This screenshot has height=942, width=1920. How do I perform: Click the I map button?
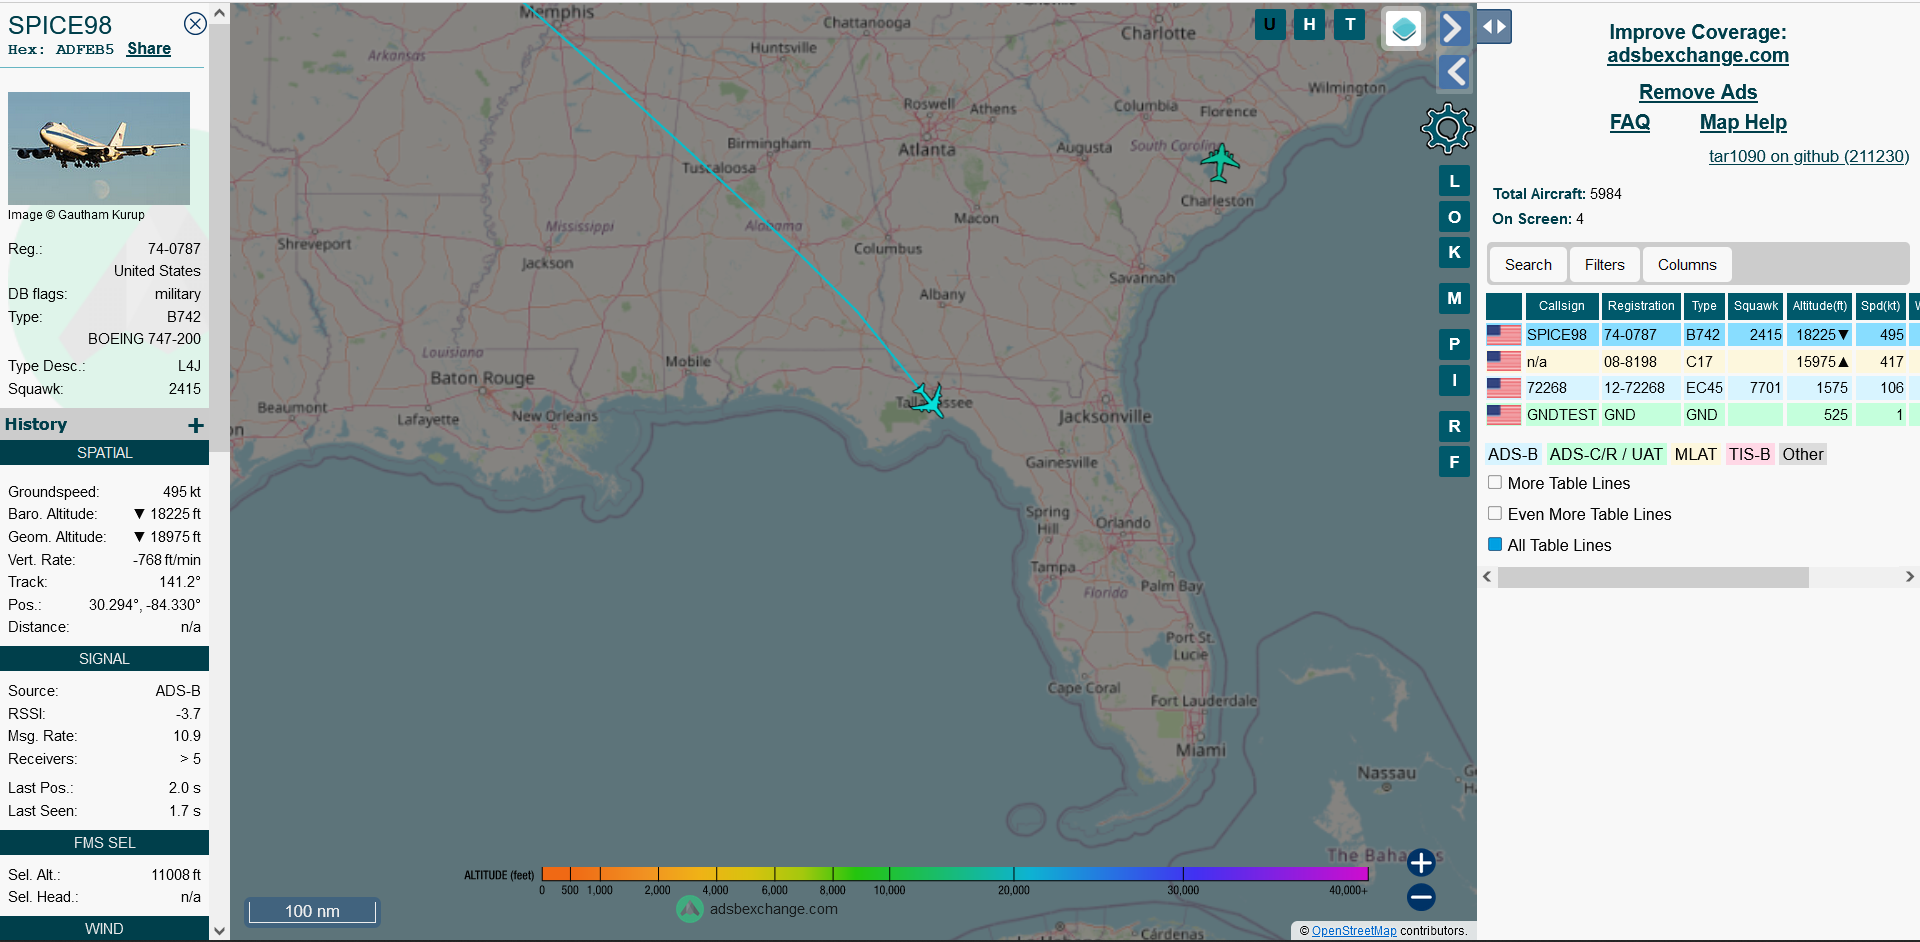[1454, 380]
